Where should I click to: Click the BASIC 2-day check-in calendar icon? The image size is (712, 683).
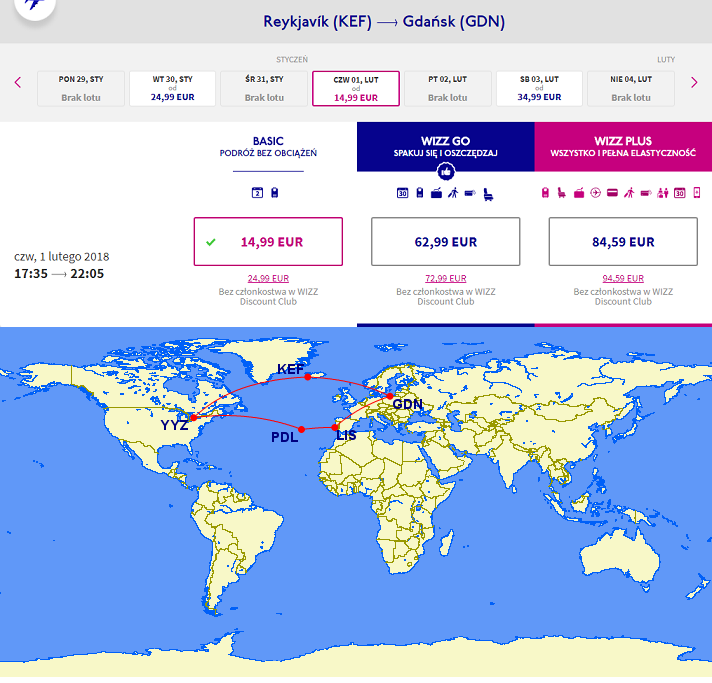257,193
